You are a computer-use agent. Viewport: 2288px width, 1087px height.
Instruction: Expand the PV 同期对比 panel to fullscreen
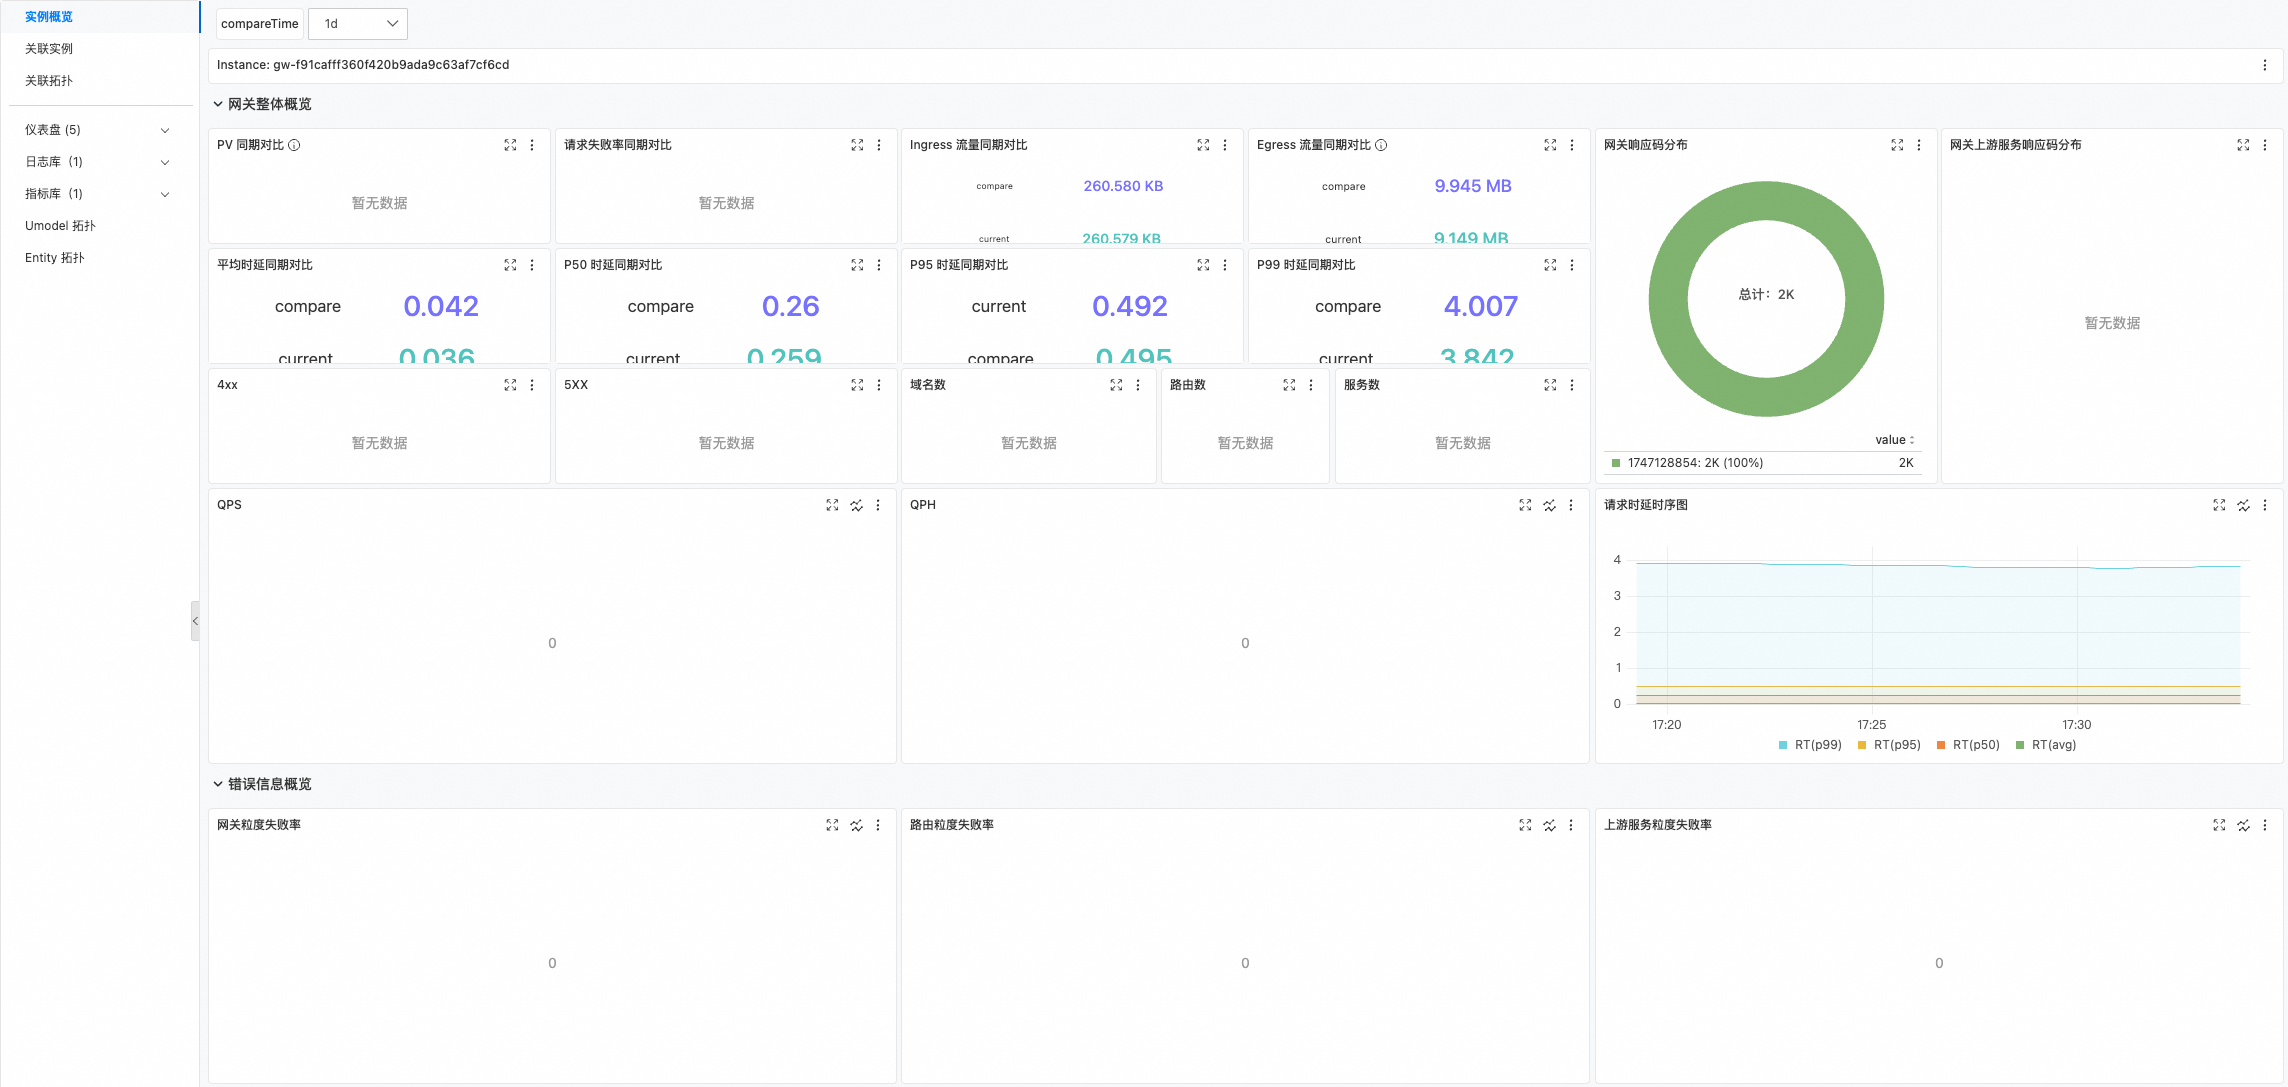pyautogui.click(x=510, y=145)
